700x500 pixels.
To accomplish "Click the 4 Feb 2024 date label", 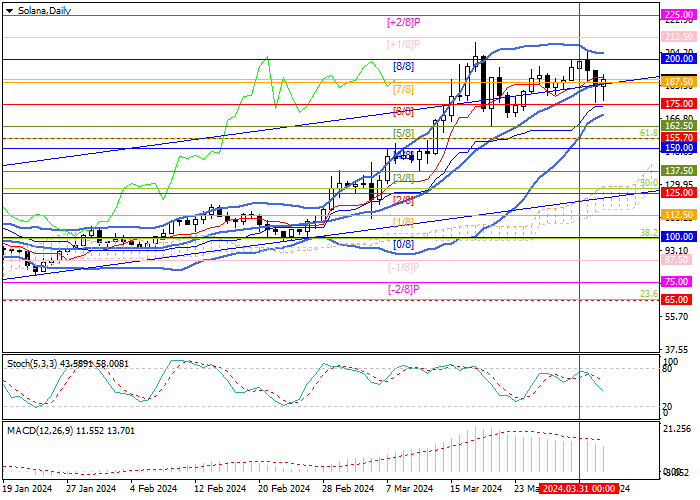I will 154,488.
